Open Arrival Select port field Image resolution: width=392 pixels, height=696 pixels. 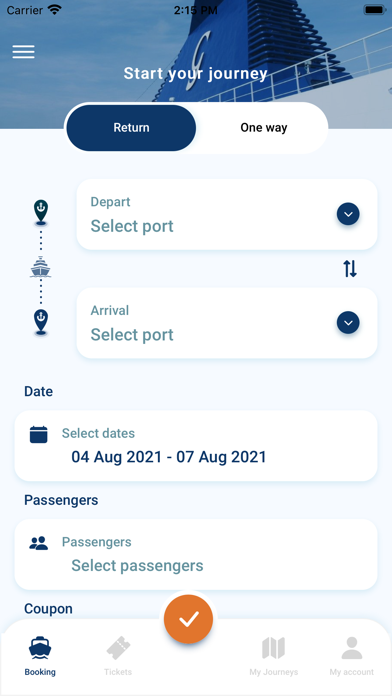227,323
